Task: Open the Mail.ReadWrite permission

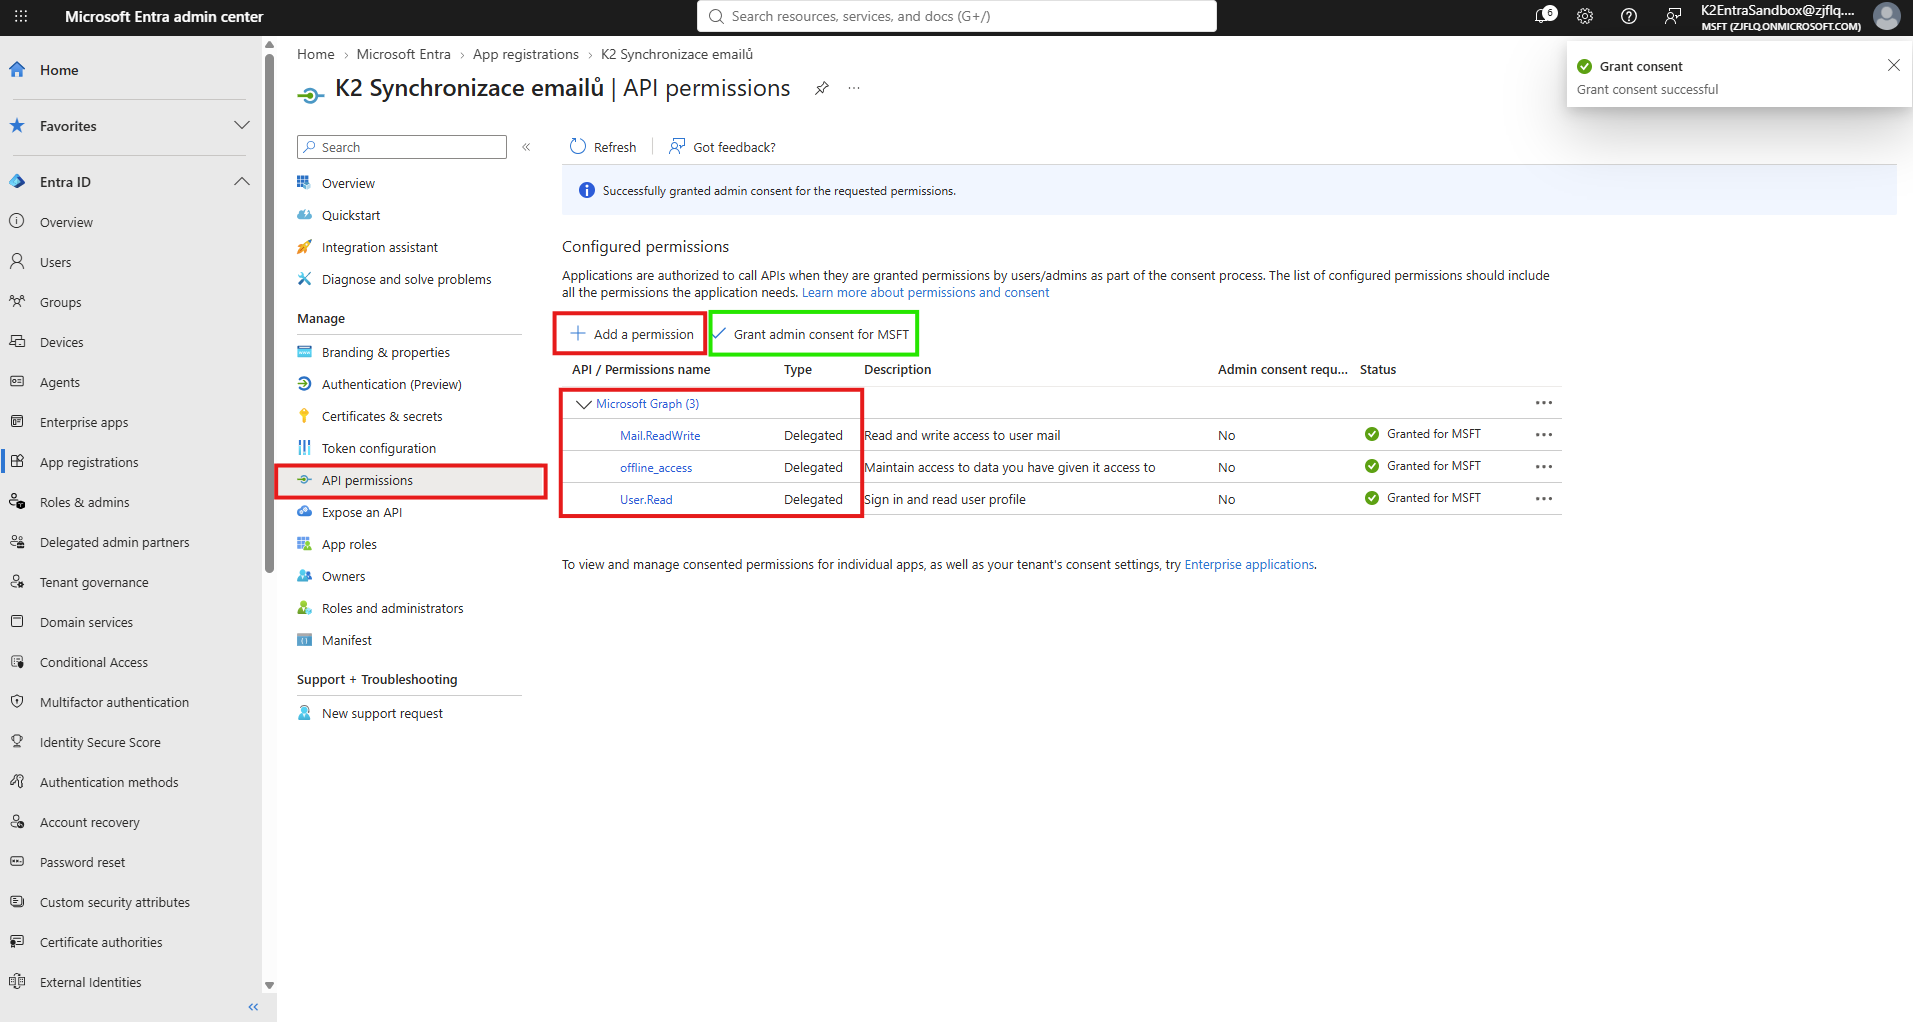Action: pos(660,436)
